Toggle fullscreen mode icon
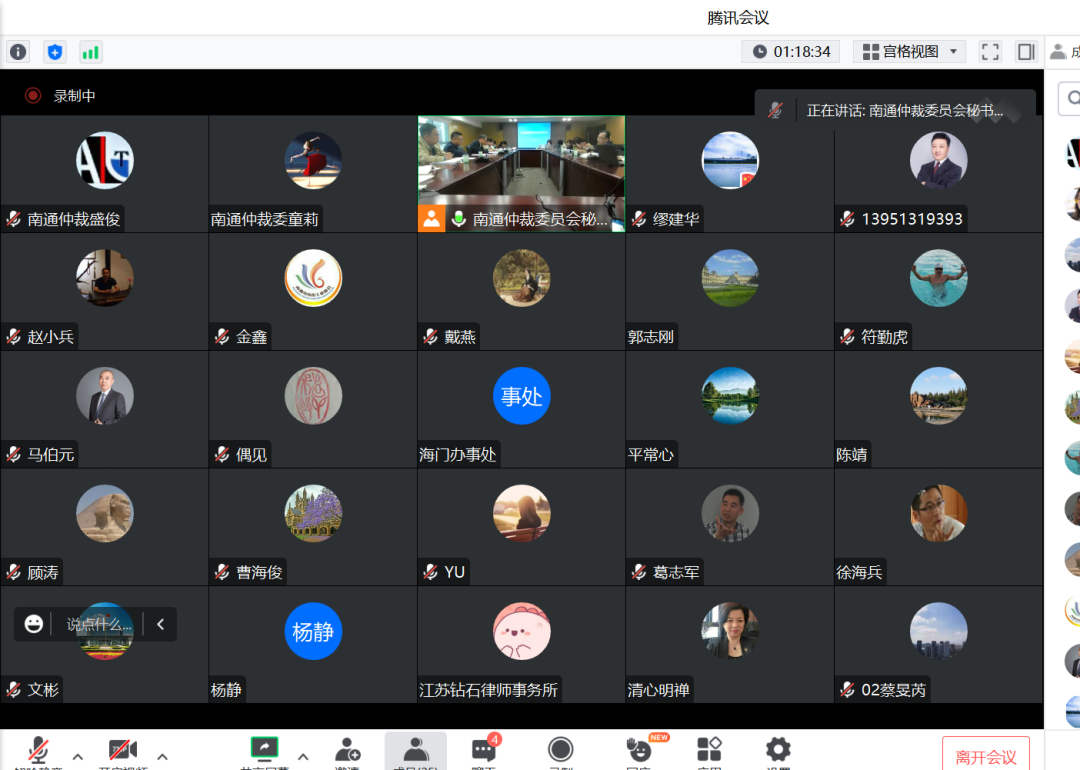 [990, 52]
